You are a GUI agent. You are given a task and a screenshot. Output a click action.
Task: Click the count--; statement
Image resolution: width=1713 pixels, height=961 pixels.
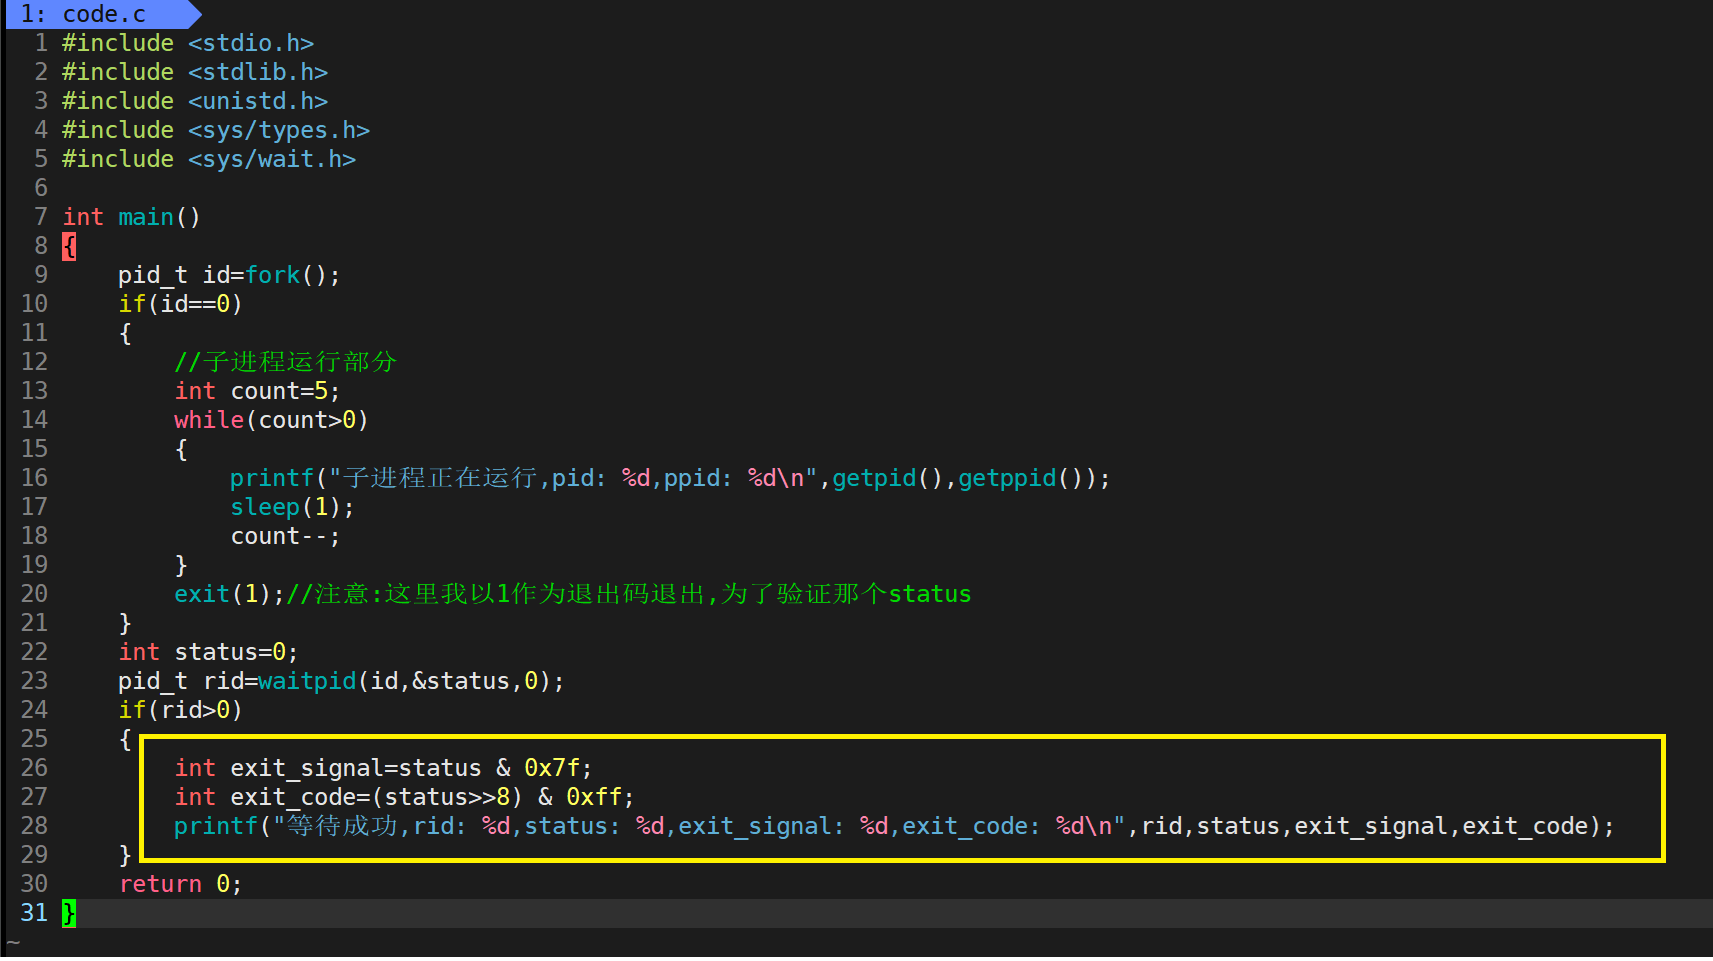tap(285, 536)
